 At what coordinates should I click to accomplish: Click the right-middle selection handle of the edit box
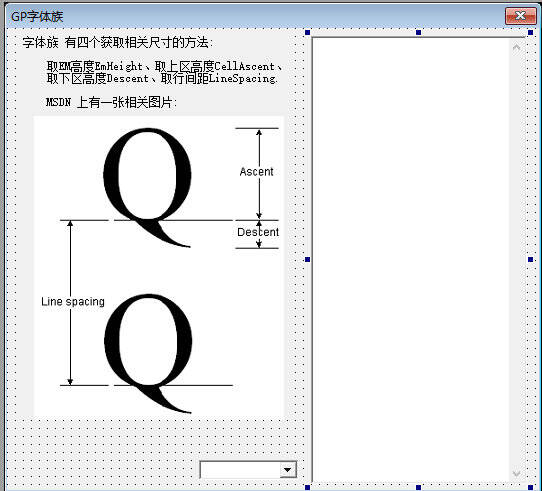[x=531, y=259]
